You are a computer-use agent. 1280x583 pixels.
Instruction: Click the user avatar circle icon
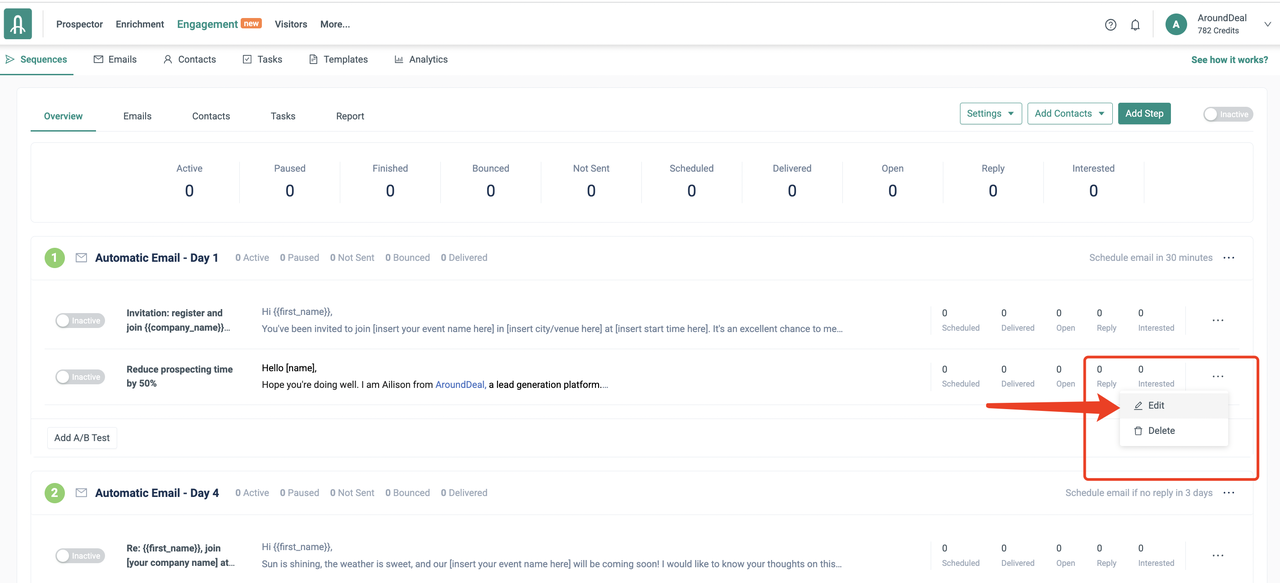click(x=1176, y=24)
